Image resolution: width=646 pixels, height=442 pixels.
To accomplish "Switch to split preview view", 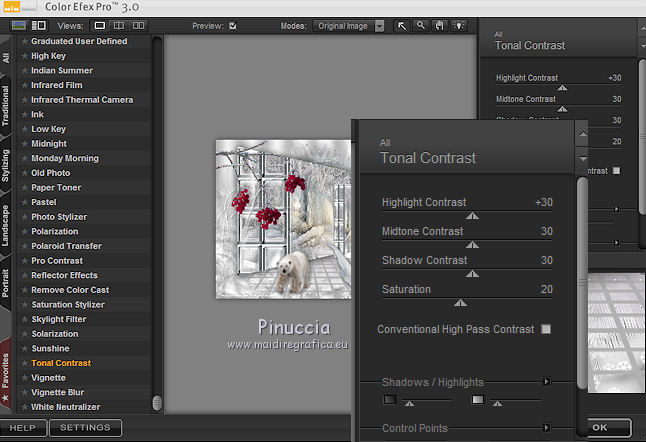I will [120, 25].
